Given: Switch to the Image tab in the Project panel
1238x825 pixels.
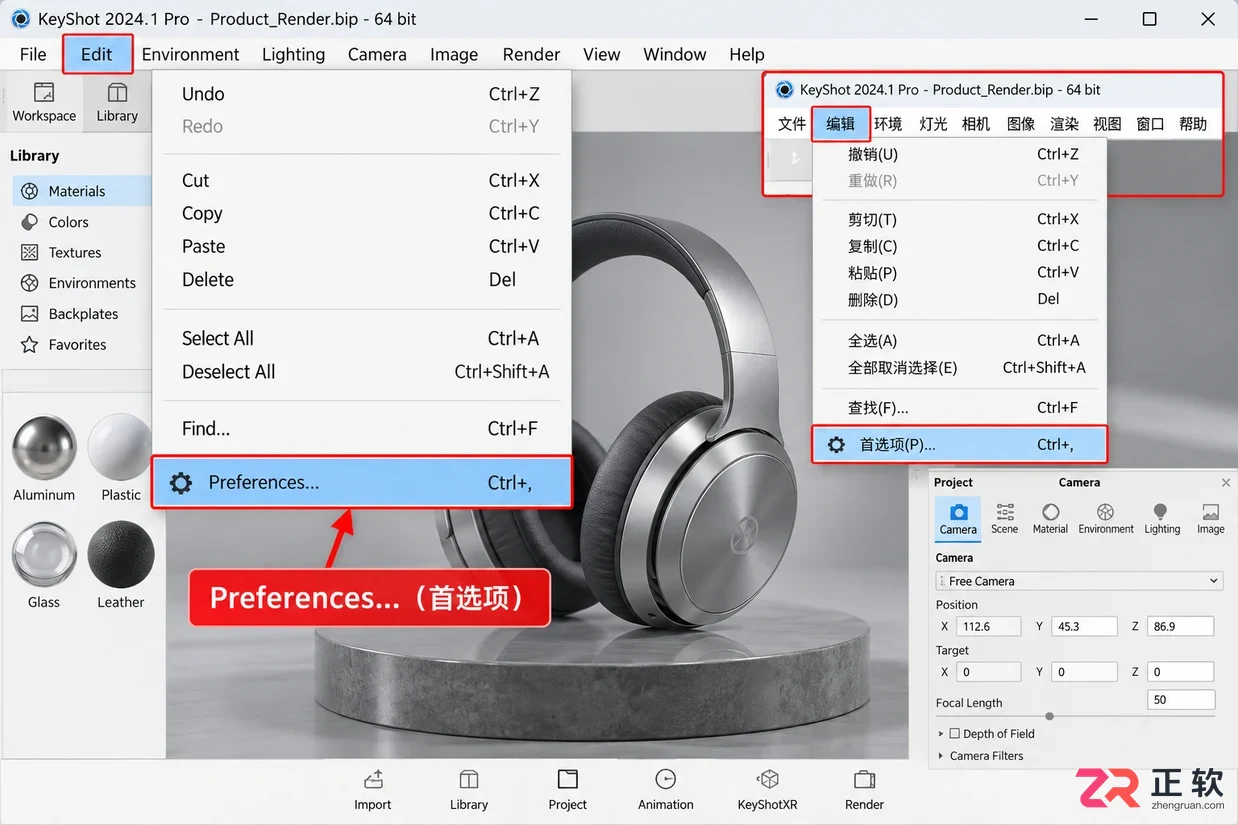Looking at the screenshot, I should coord(1211,519).
